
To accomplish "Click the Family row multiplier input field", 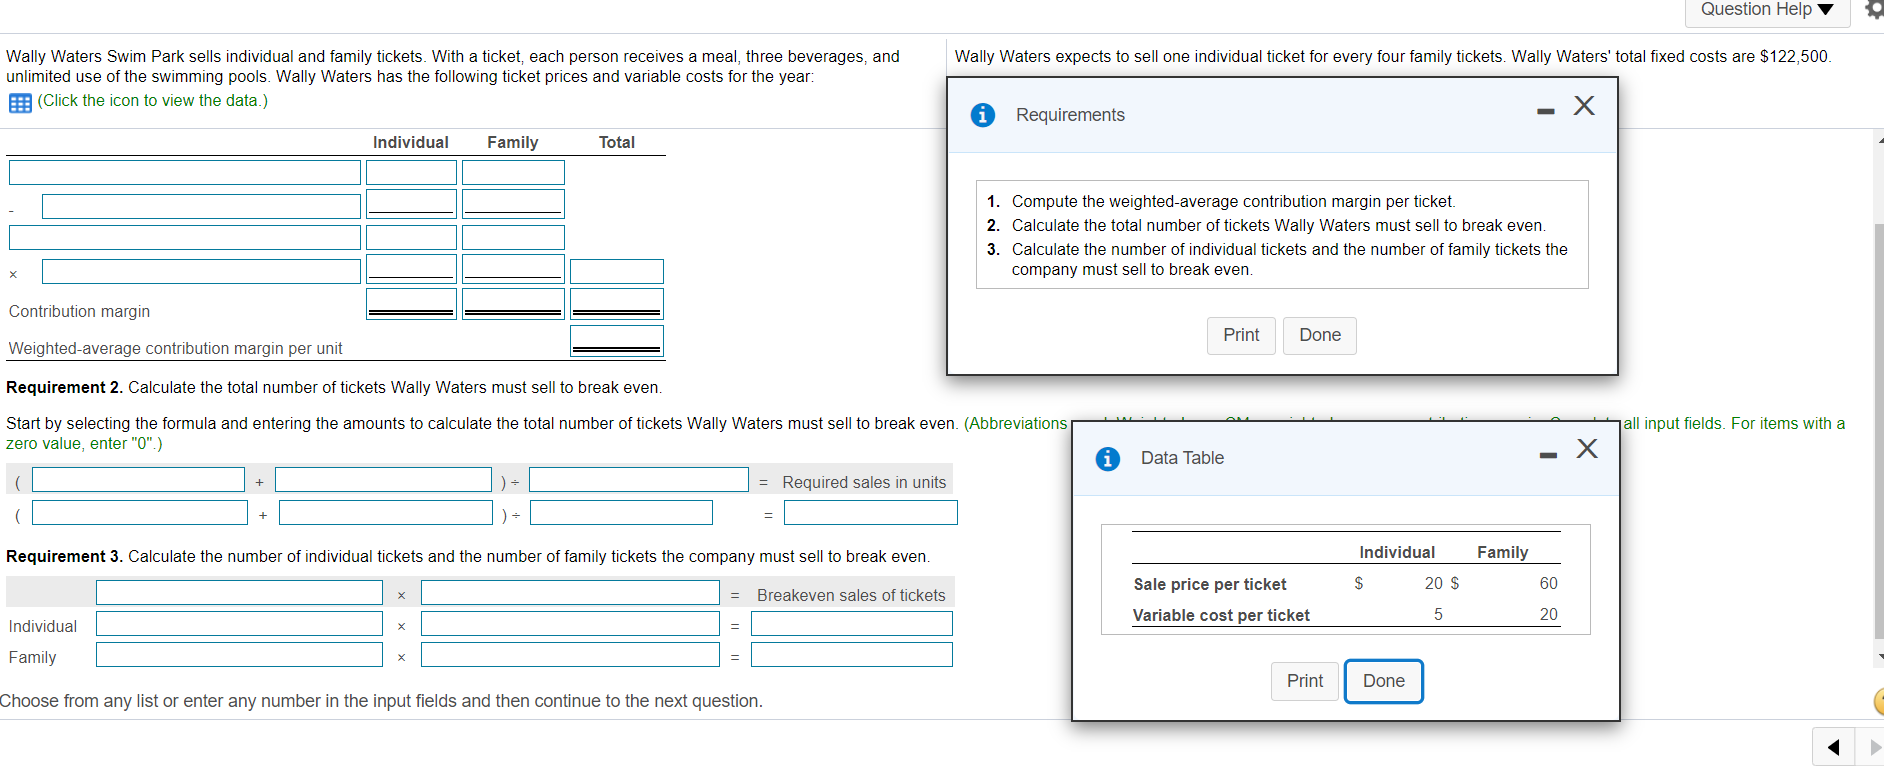I will coord(570,655).
